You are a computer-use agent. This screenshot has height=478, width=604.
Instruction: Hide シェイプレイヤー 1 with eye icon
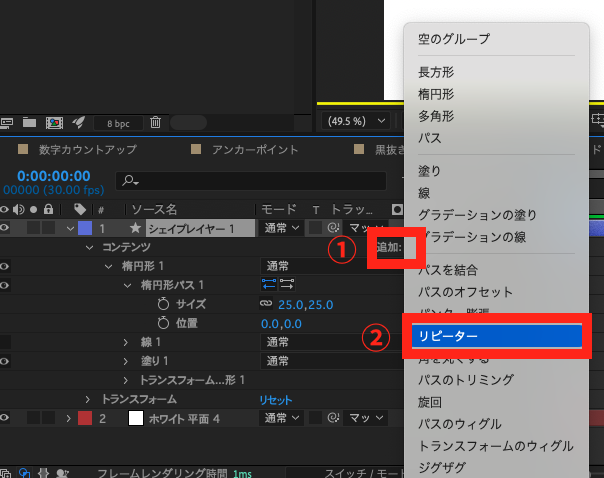point(6,228)
